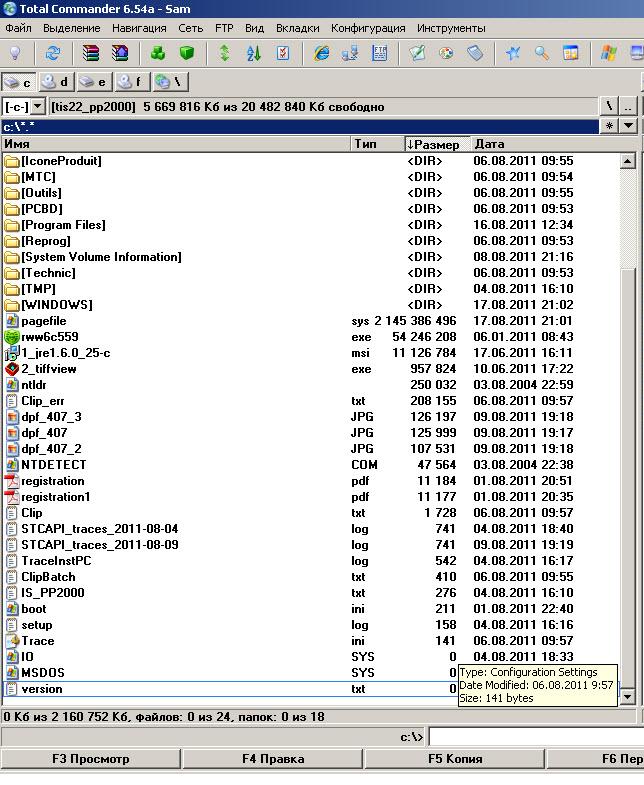Click the file list scrollbar down arrow
Viewport: 644px width, 785px height.
628,696
